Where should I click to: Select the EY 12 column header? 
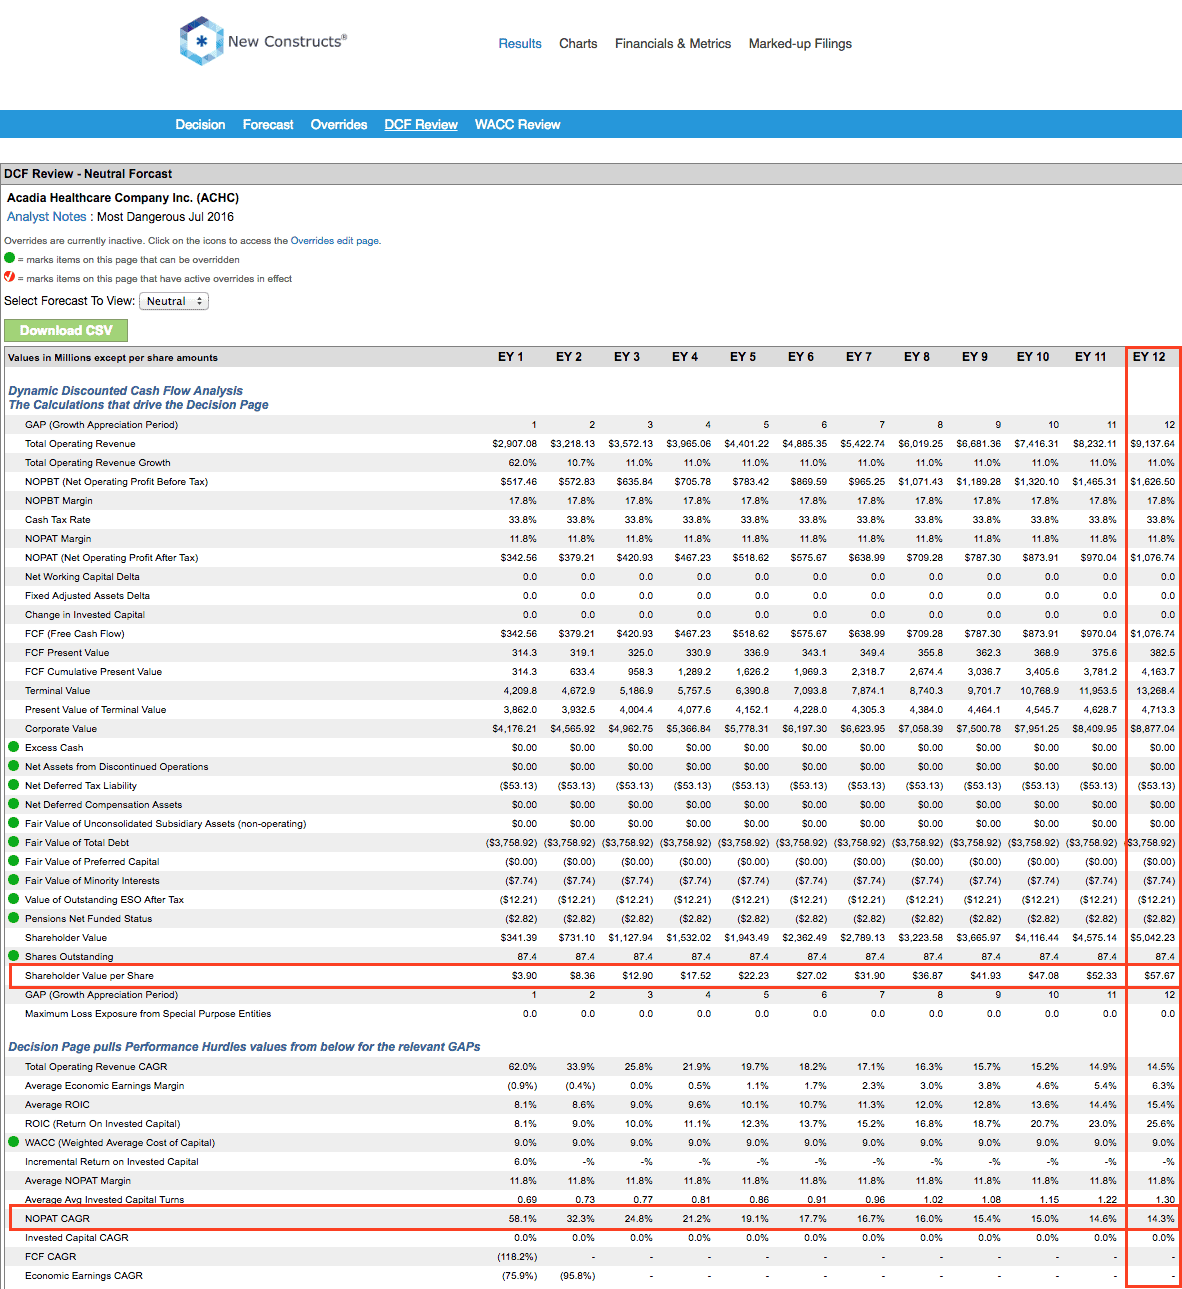pyautogui.click(x=1149, y=357)
